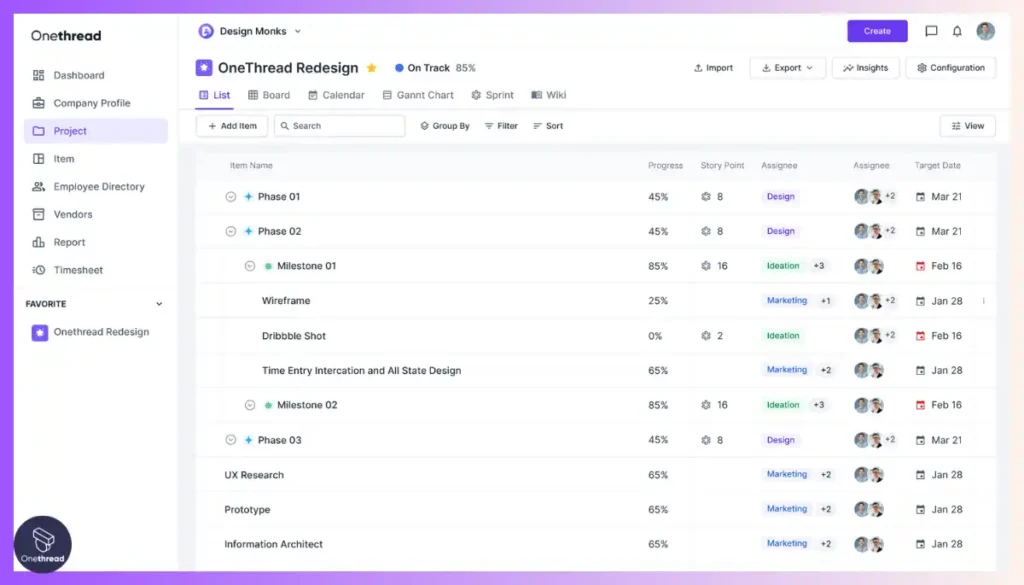Image resolution: width=1024 pixels, height=585 pixels.
Task: Click Ideation tag on Milestone 01 row
Action: click(x=782, y=266)
